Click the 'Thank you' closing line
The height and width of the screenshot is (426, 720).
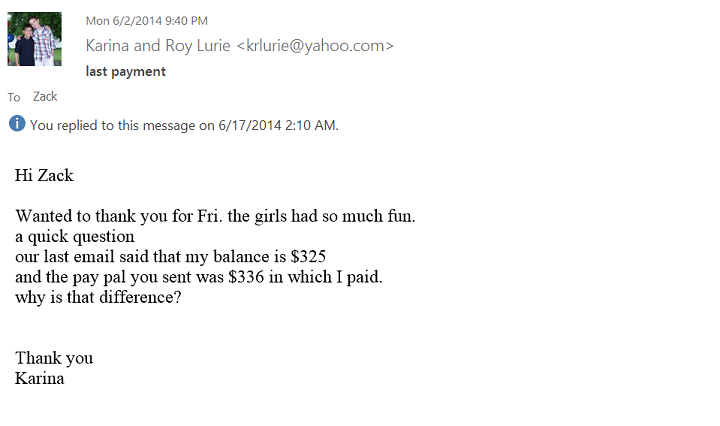click(54, 358)
